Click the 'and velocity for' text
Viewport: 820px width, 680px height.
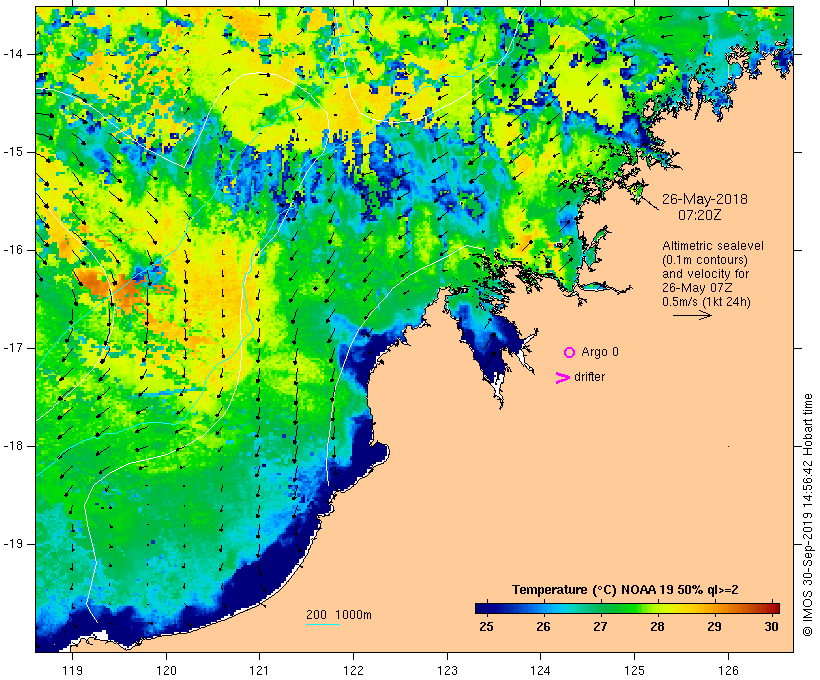click(705, 274)
